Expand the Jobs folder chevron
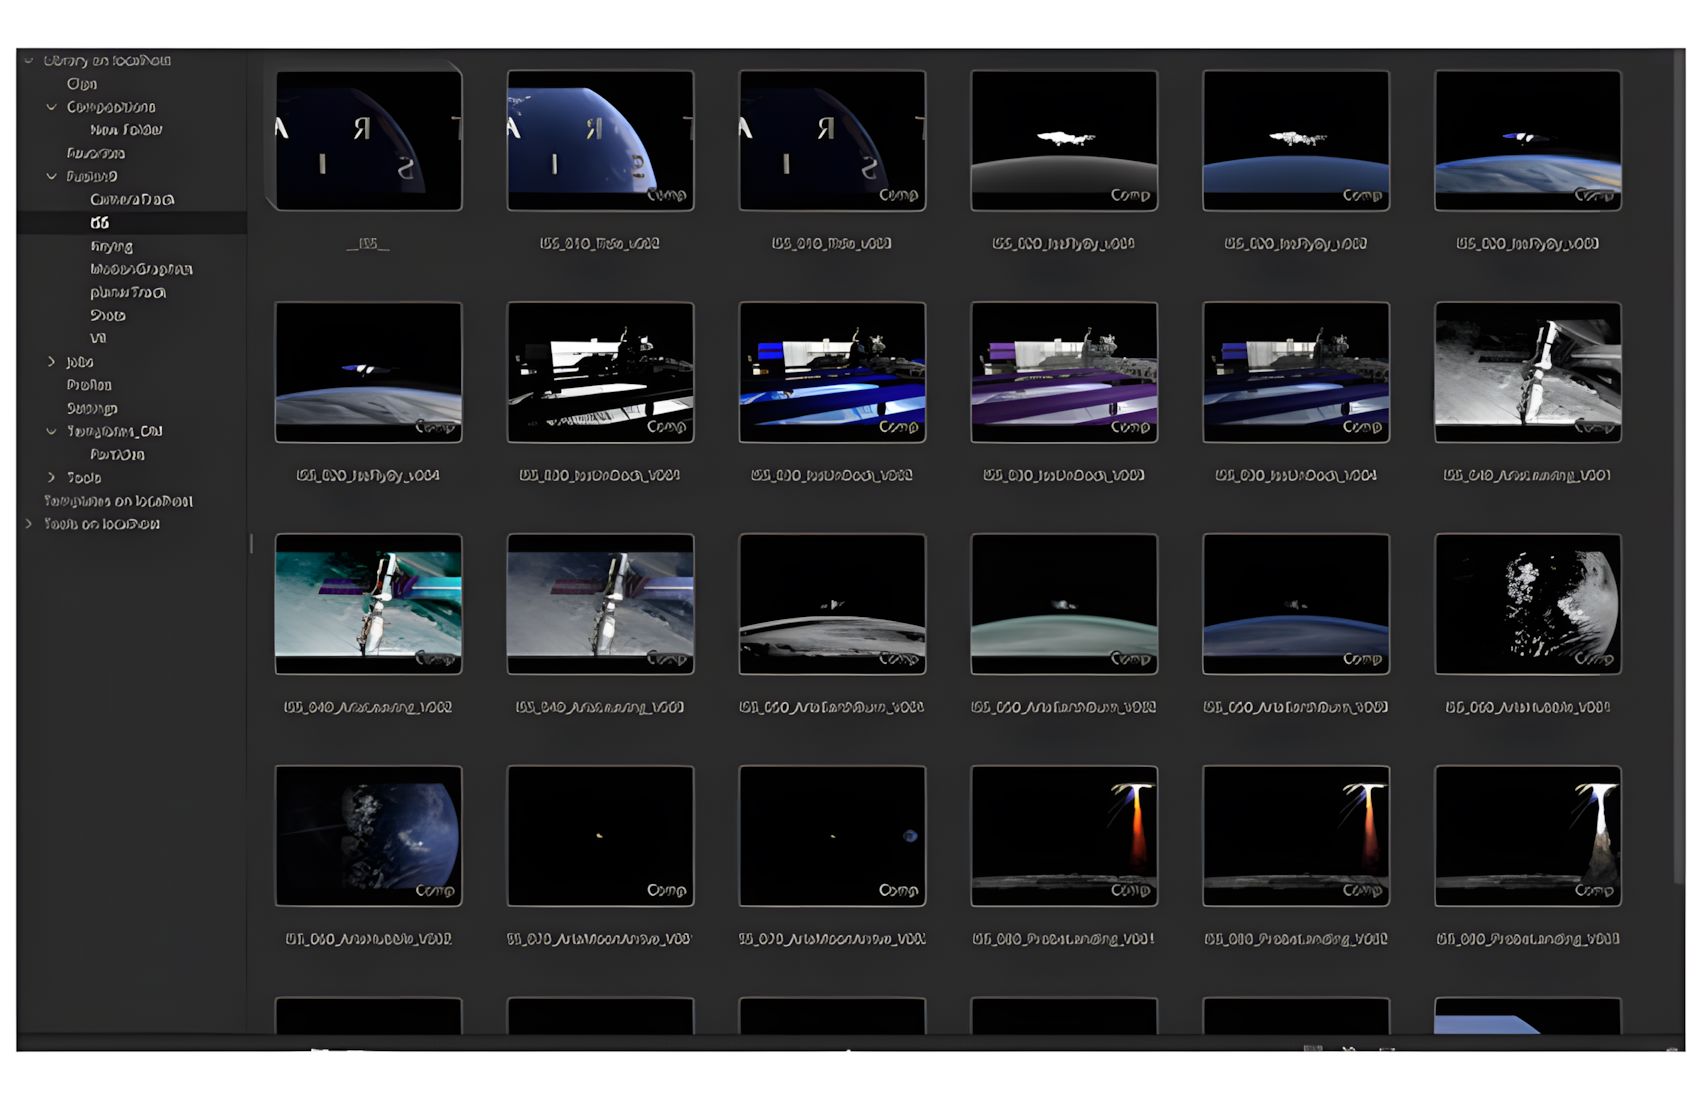1700x1100 pixels. tap(52, 362)
